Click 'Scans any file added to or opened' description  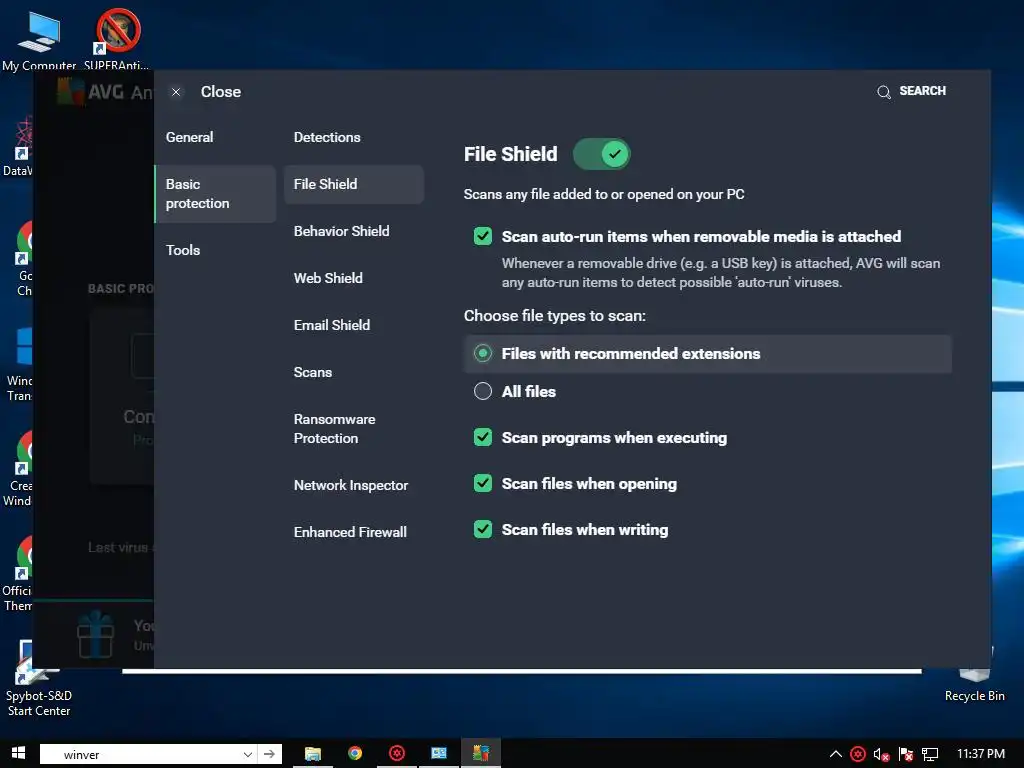[604, 195]
